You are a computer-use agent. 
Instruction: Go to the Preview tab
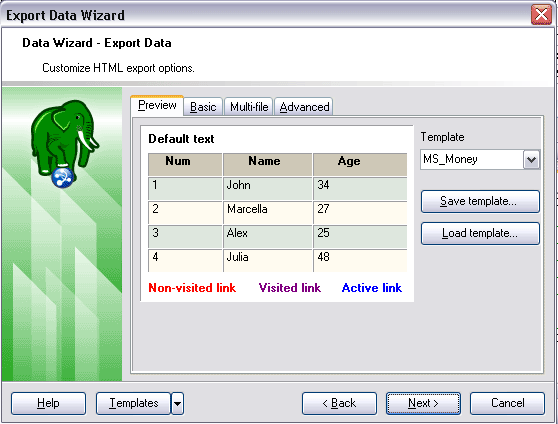click(x=157, y=105)
